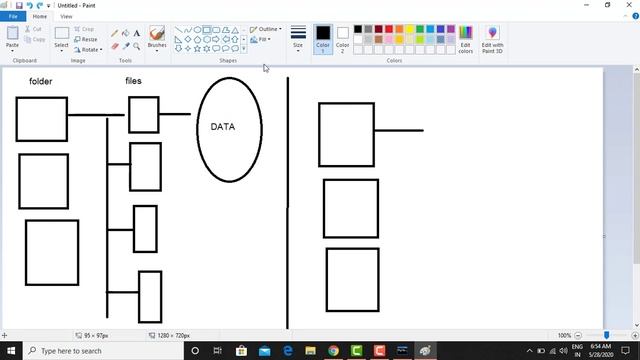Click the Windows Start button
Image resolution: width=640 pixels, height=360 pixels.
click(x=11, y=351)
